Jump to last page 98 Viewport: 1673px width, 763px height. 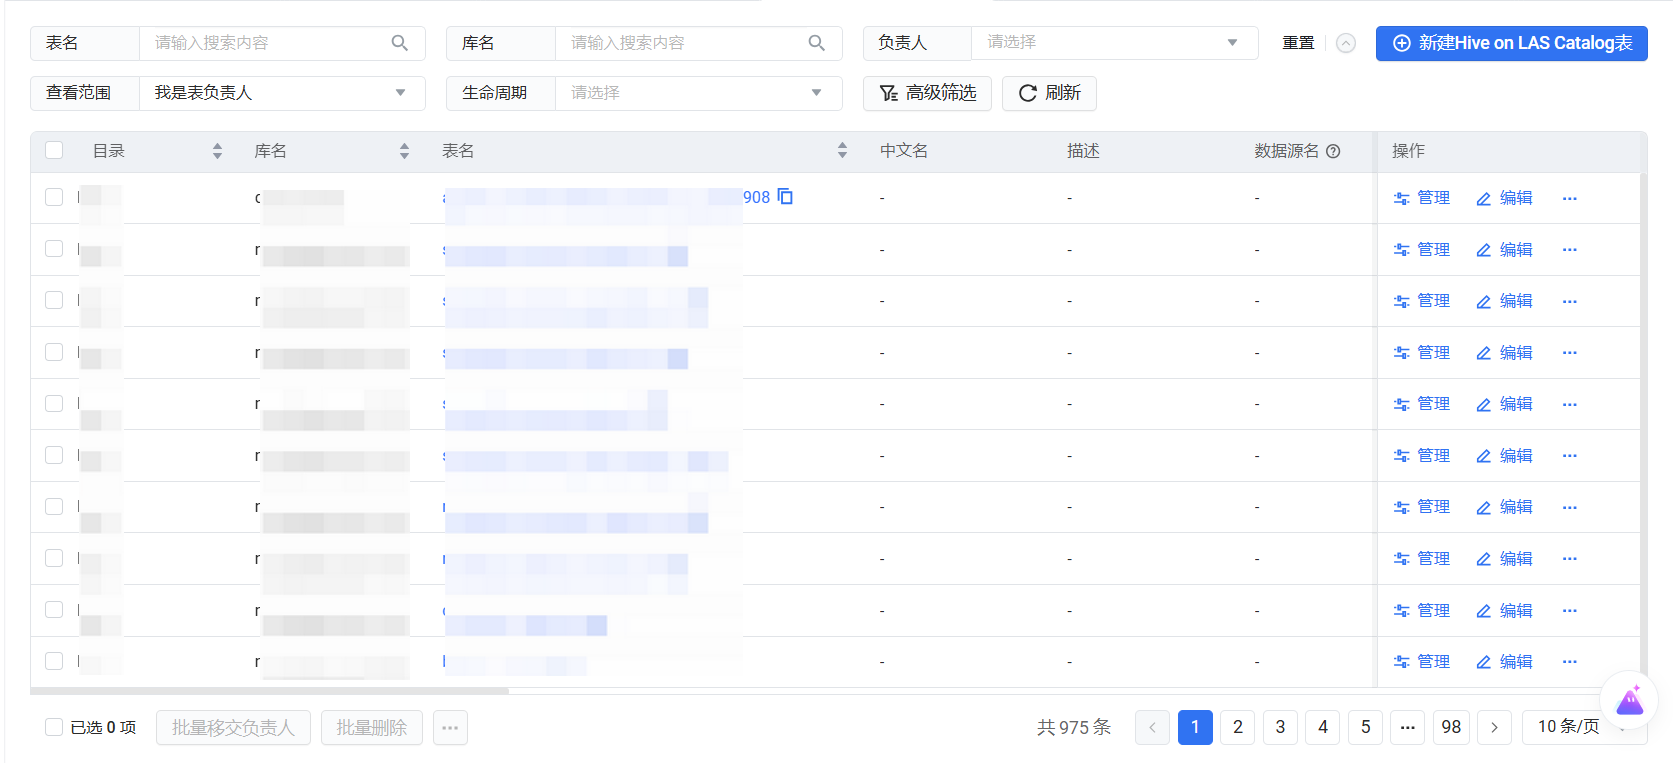1451,727
